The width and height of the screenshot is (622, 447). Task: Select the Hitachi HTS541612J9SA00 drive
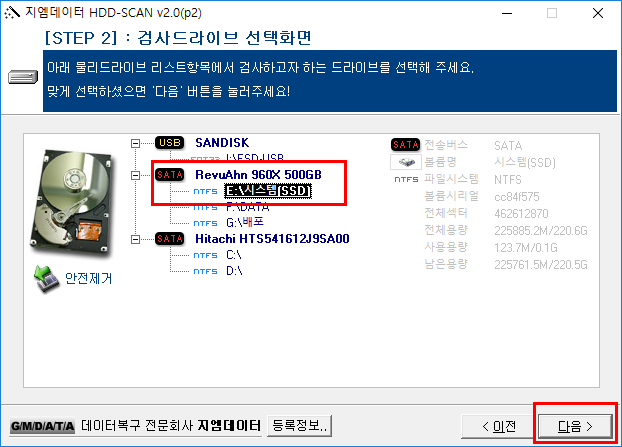click(x=272, y=239)
